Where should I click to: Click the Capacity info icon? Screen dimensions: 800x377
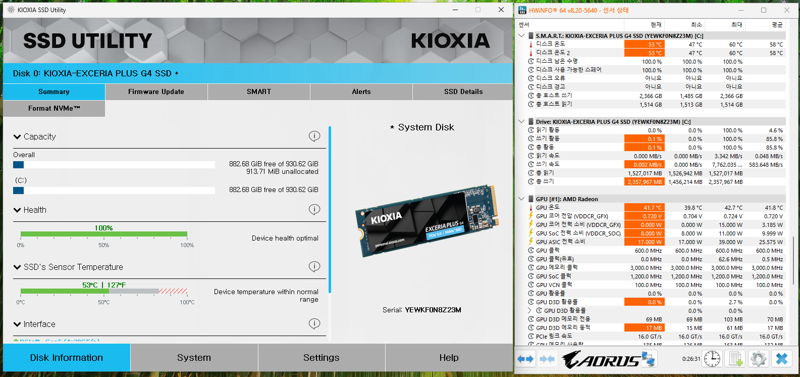pos(314,136)
